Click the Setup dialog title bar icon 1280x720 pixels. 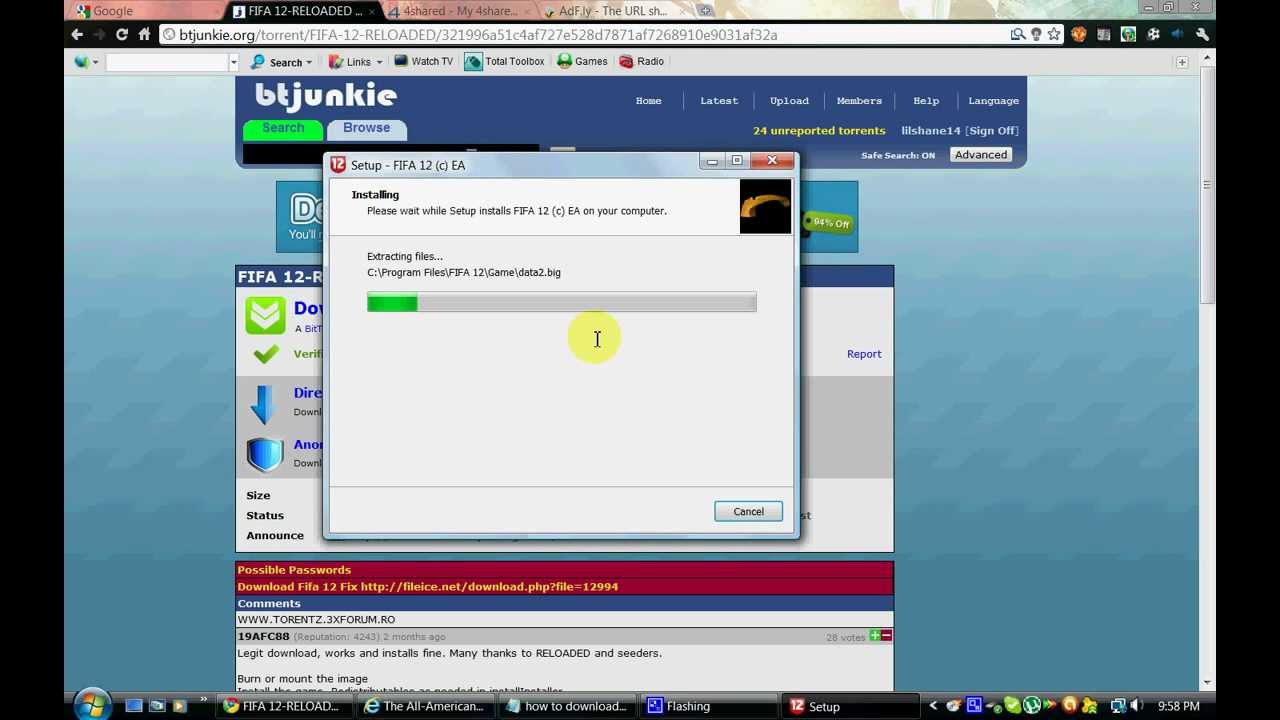point(338,165)
